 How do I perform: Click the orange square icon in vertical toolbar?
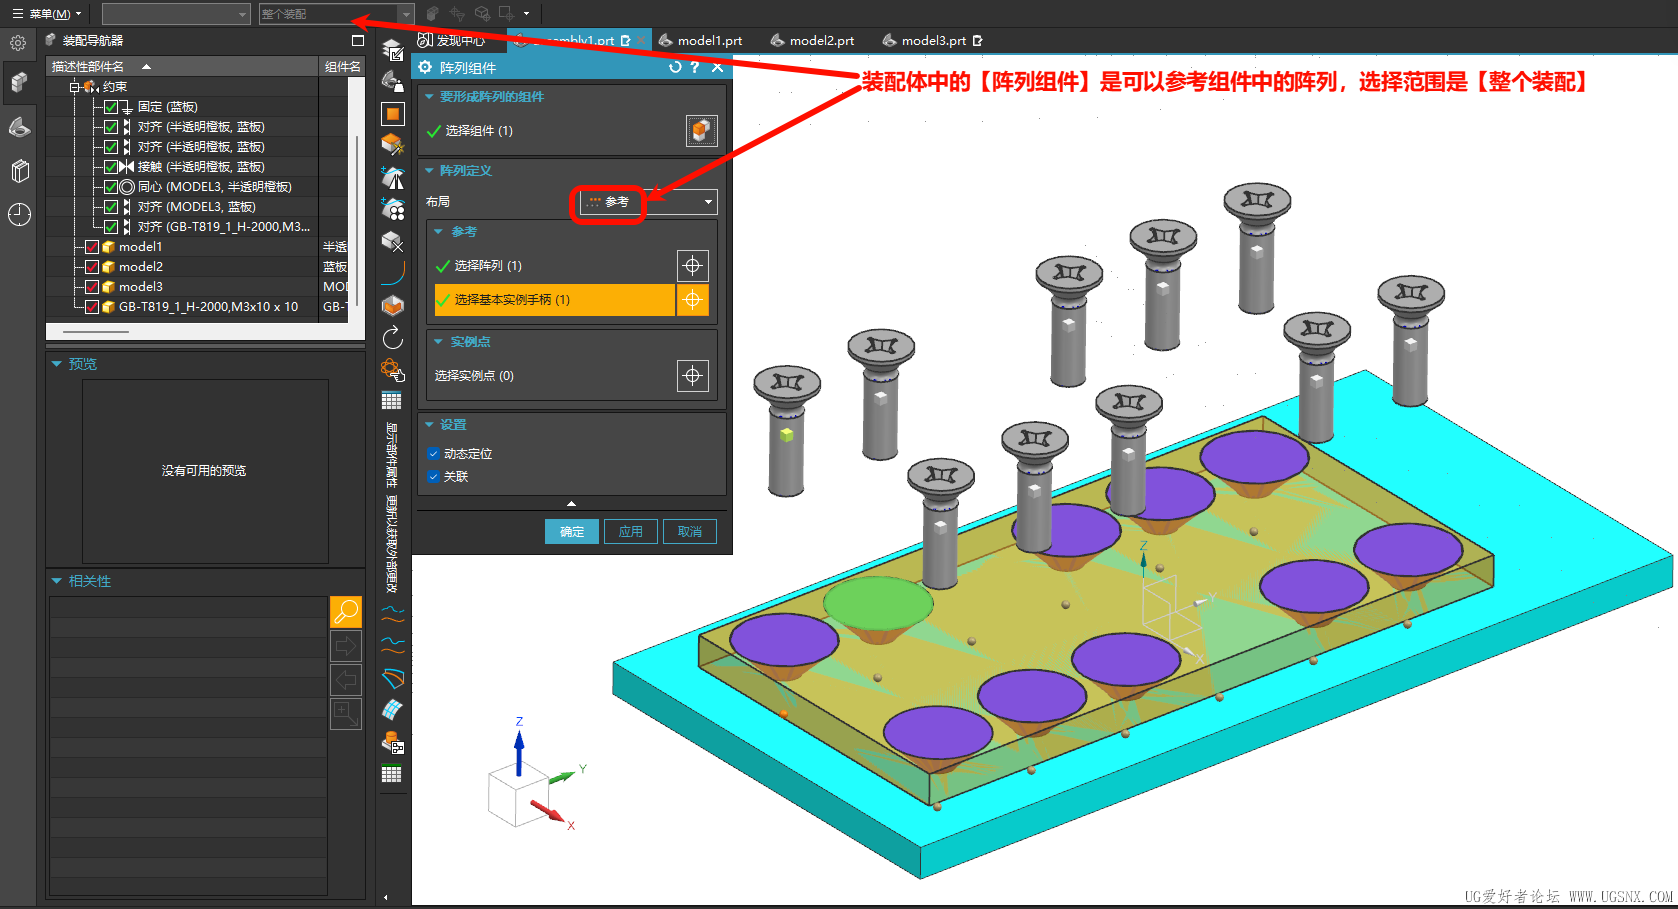pyautogui.click(x=393, y=114)
